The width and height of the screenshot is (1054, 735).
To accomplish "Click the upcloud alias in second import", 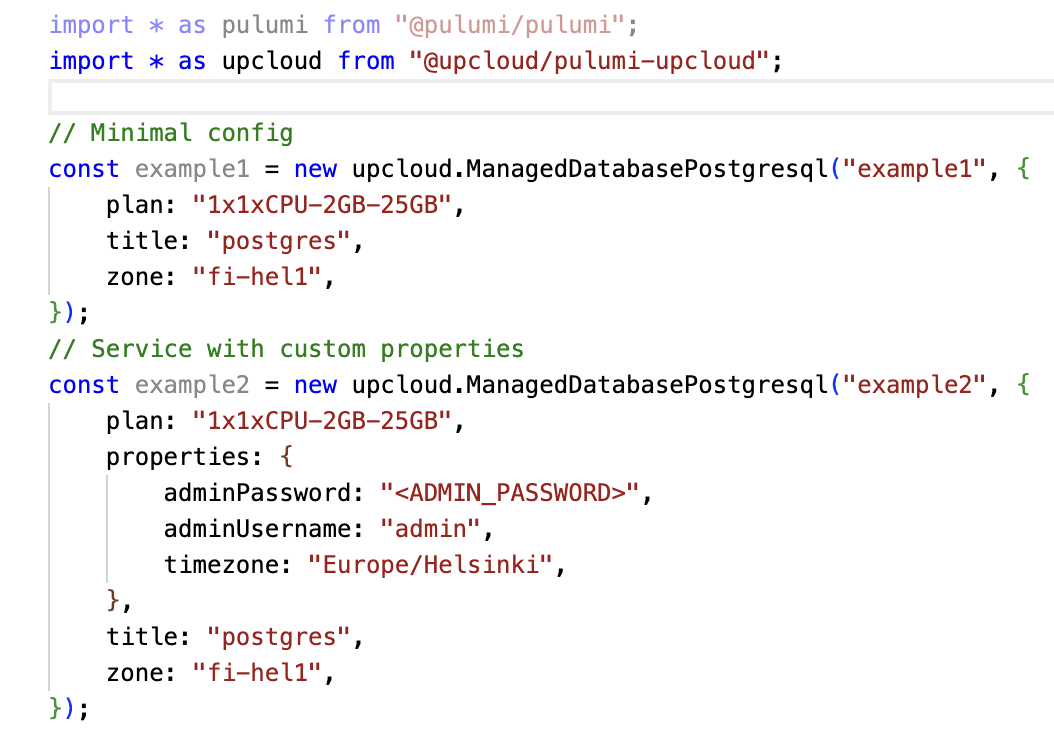I will coord(272,61).
